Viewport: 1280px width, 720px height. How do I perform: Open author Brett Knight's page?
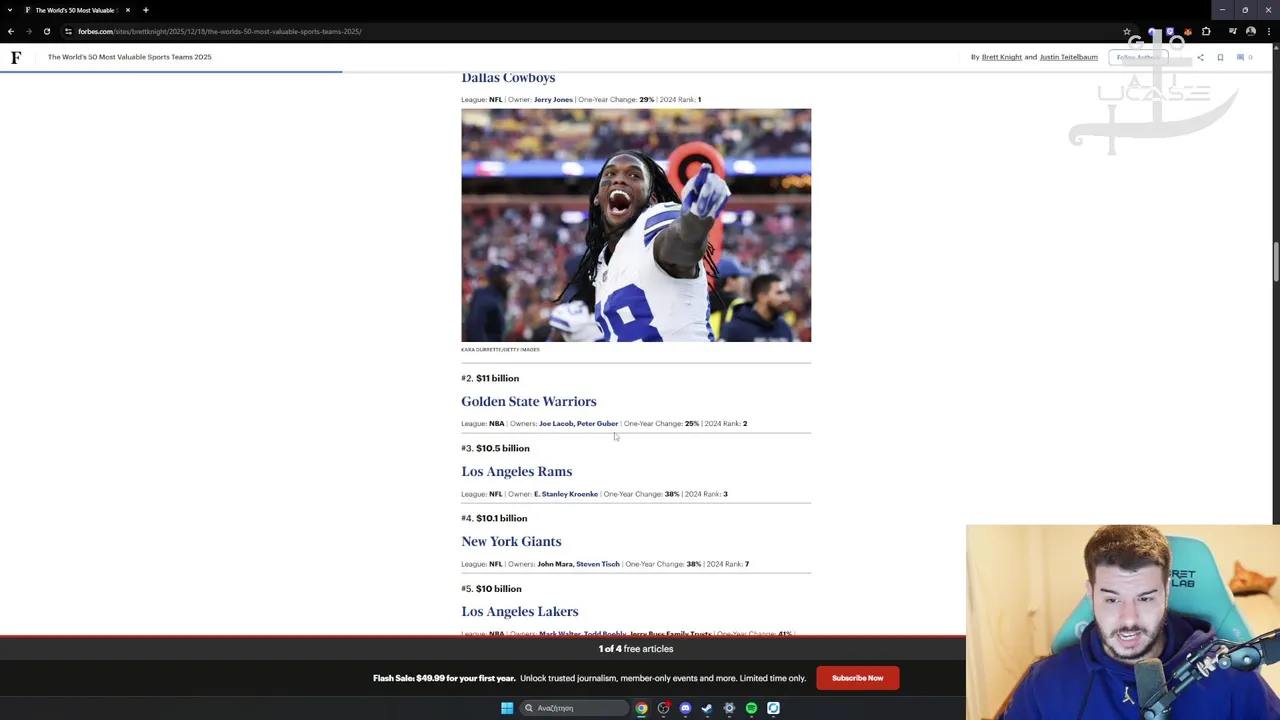[x=1002, y=57]
